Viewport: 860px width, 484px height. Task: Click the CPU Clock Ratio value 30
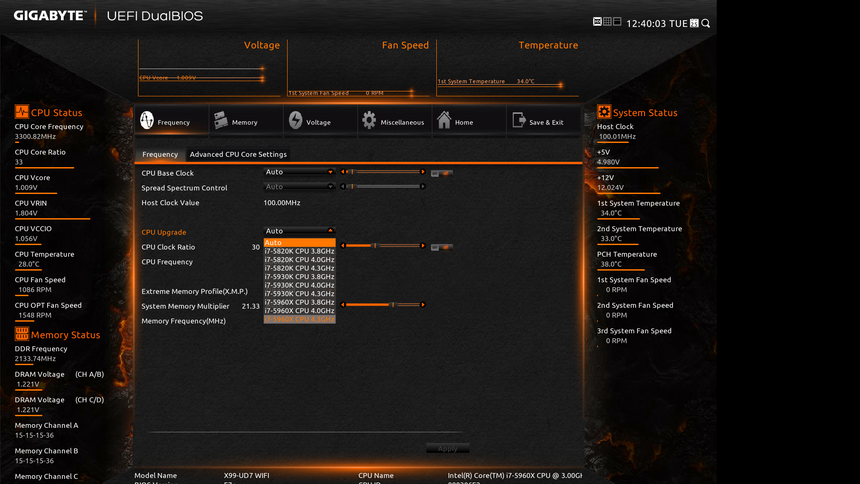tap(256, 247)
